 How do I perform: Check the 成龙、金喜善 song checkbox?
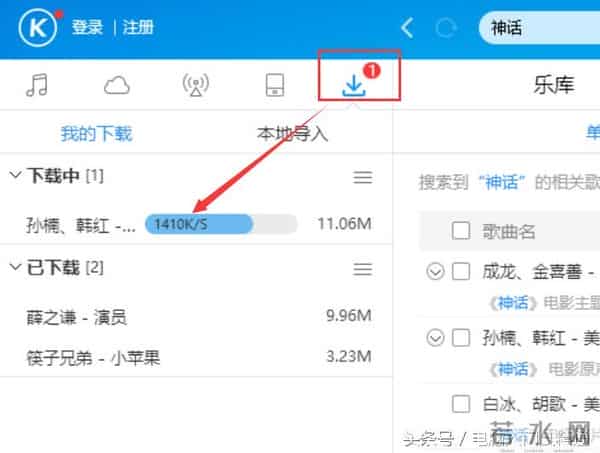click(461, 272)
